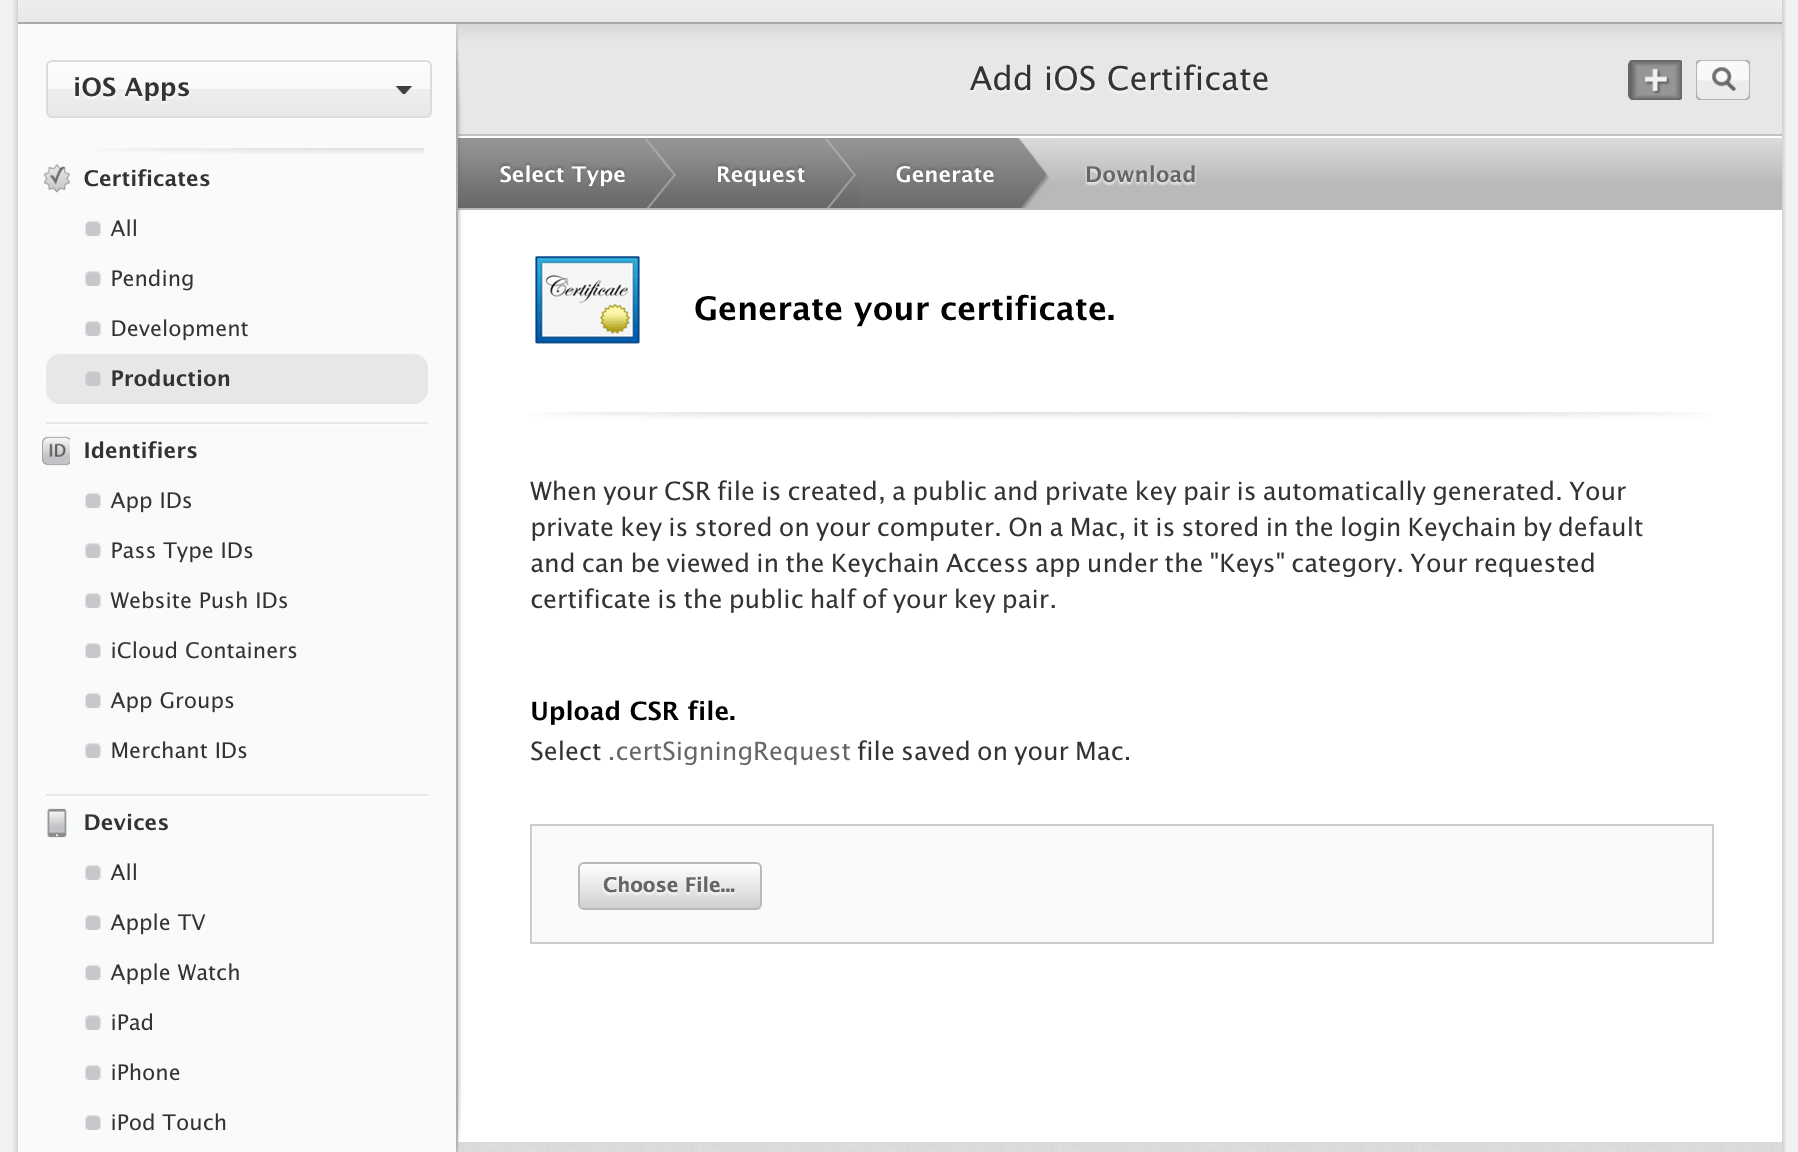Open Merchant IDs
The image size is (1798, 1152).
point(179,750)
